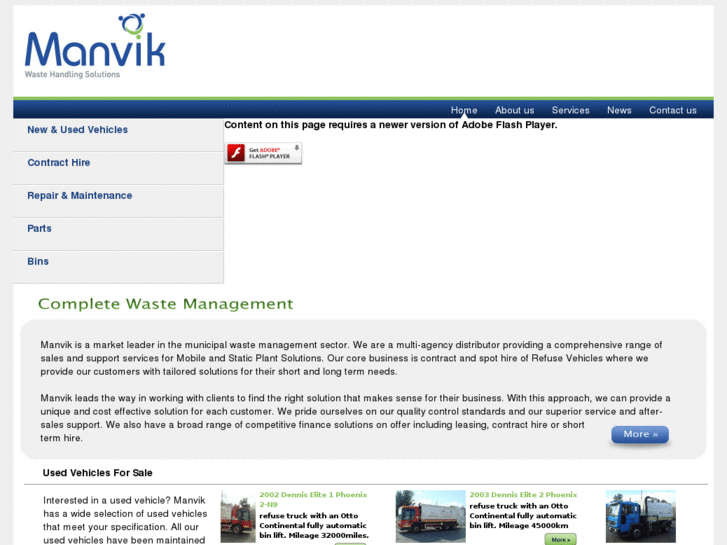The width and height of the screenshot is (727, 545).
Task: Open the 2003 Dennis Elite 2 Phoenix listing
Action: pyautogui.click(x=523, y=495)
